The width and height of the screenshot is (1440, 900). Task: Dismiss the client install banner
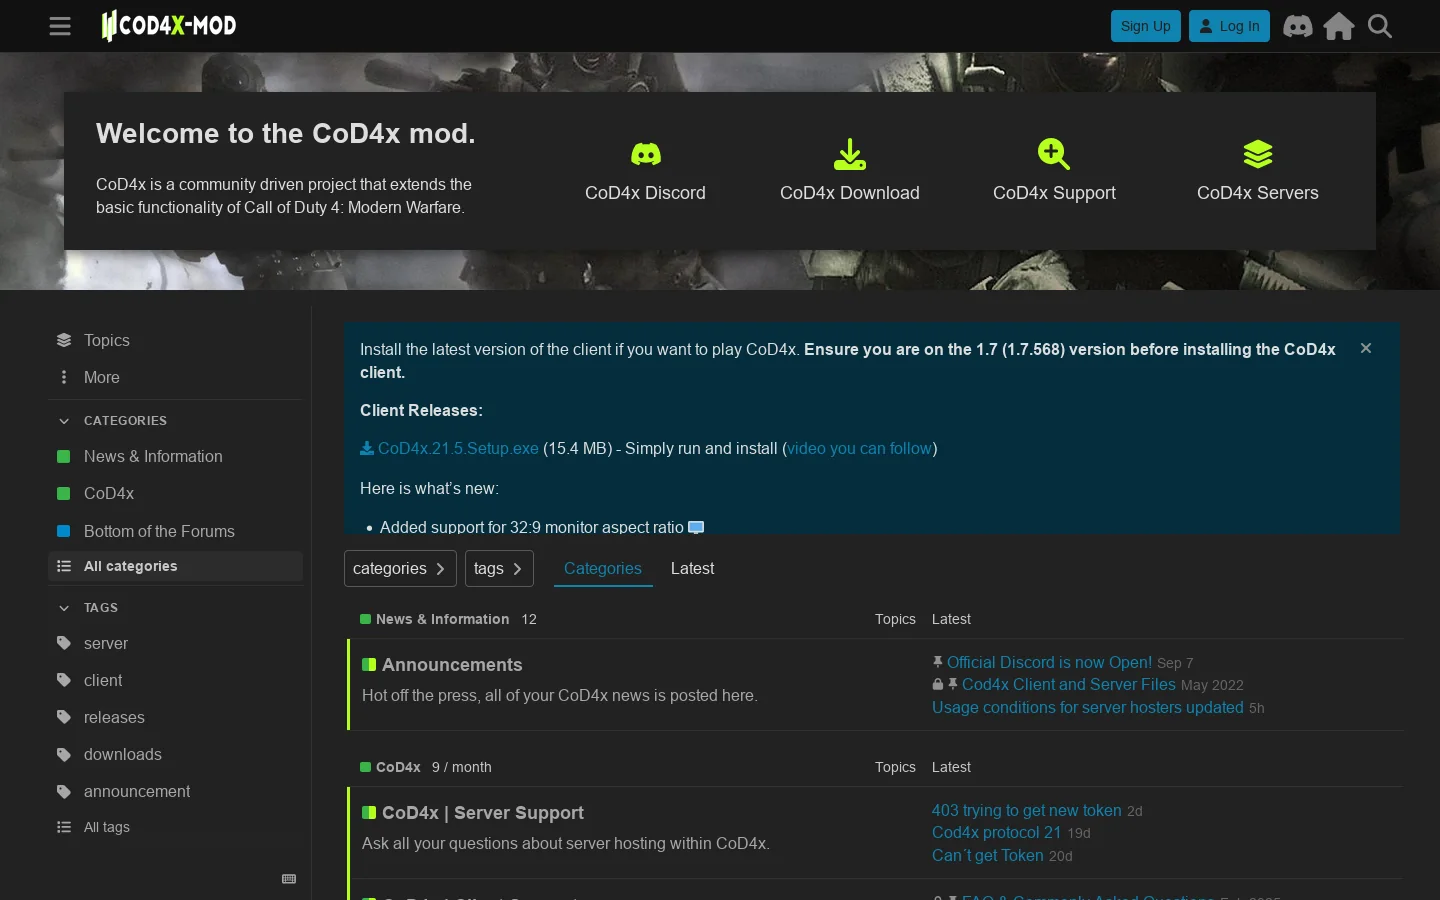click(x=1366, y=348)
